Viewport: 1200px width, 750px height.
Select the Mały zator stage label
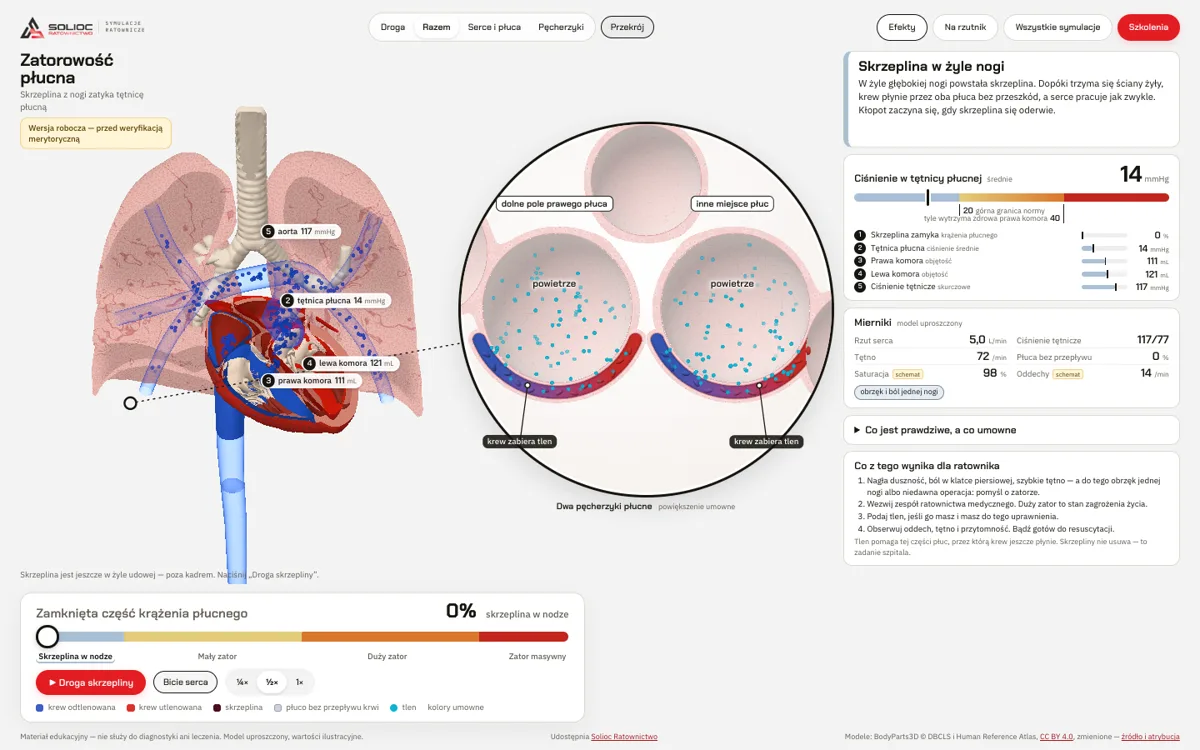click(216, 657)
